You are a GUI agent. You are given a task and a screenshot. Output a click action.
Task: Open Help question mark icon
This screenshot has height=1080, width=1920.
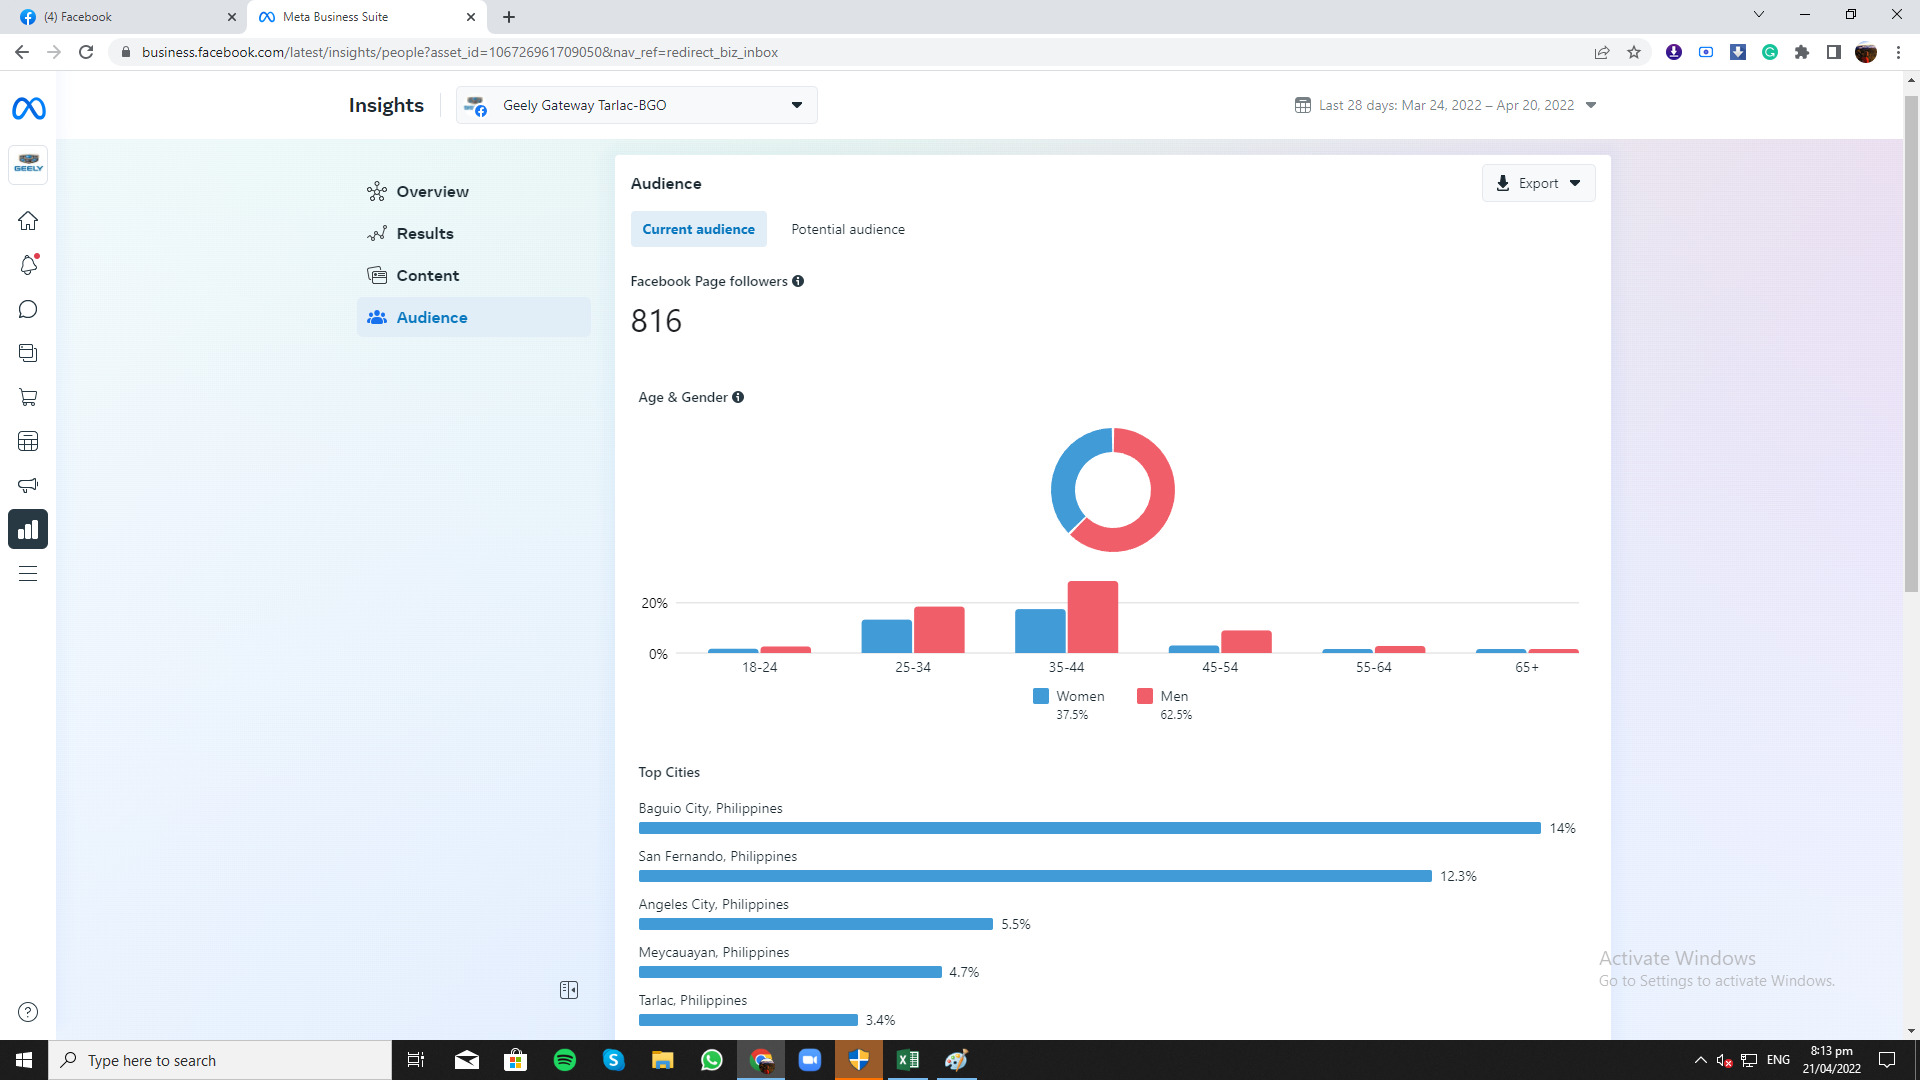(28, 1012)
